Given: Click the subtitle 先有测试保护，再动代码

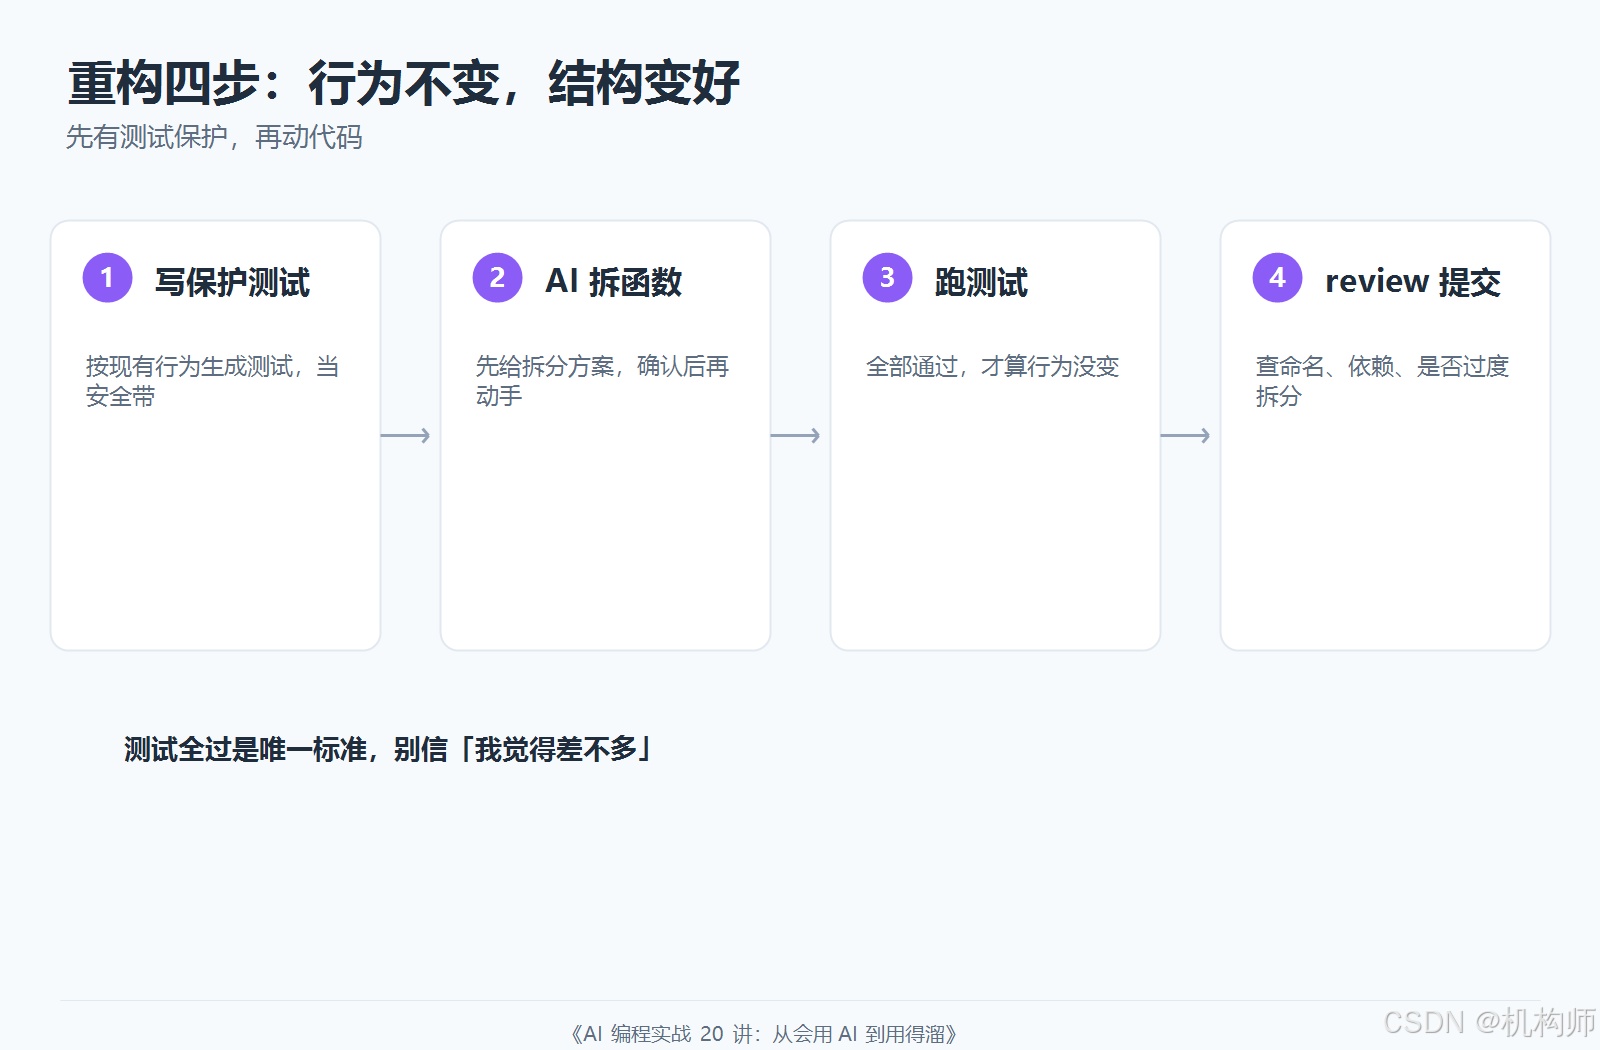Looking at the screenshot, I should (x=214, y=137).
